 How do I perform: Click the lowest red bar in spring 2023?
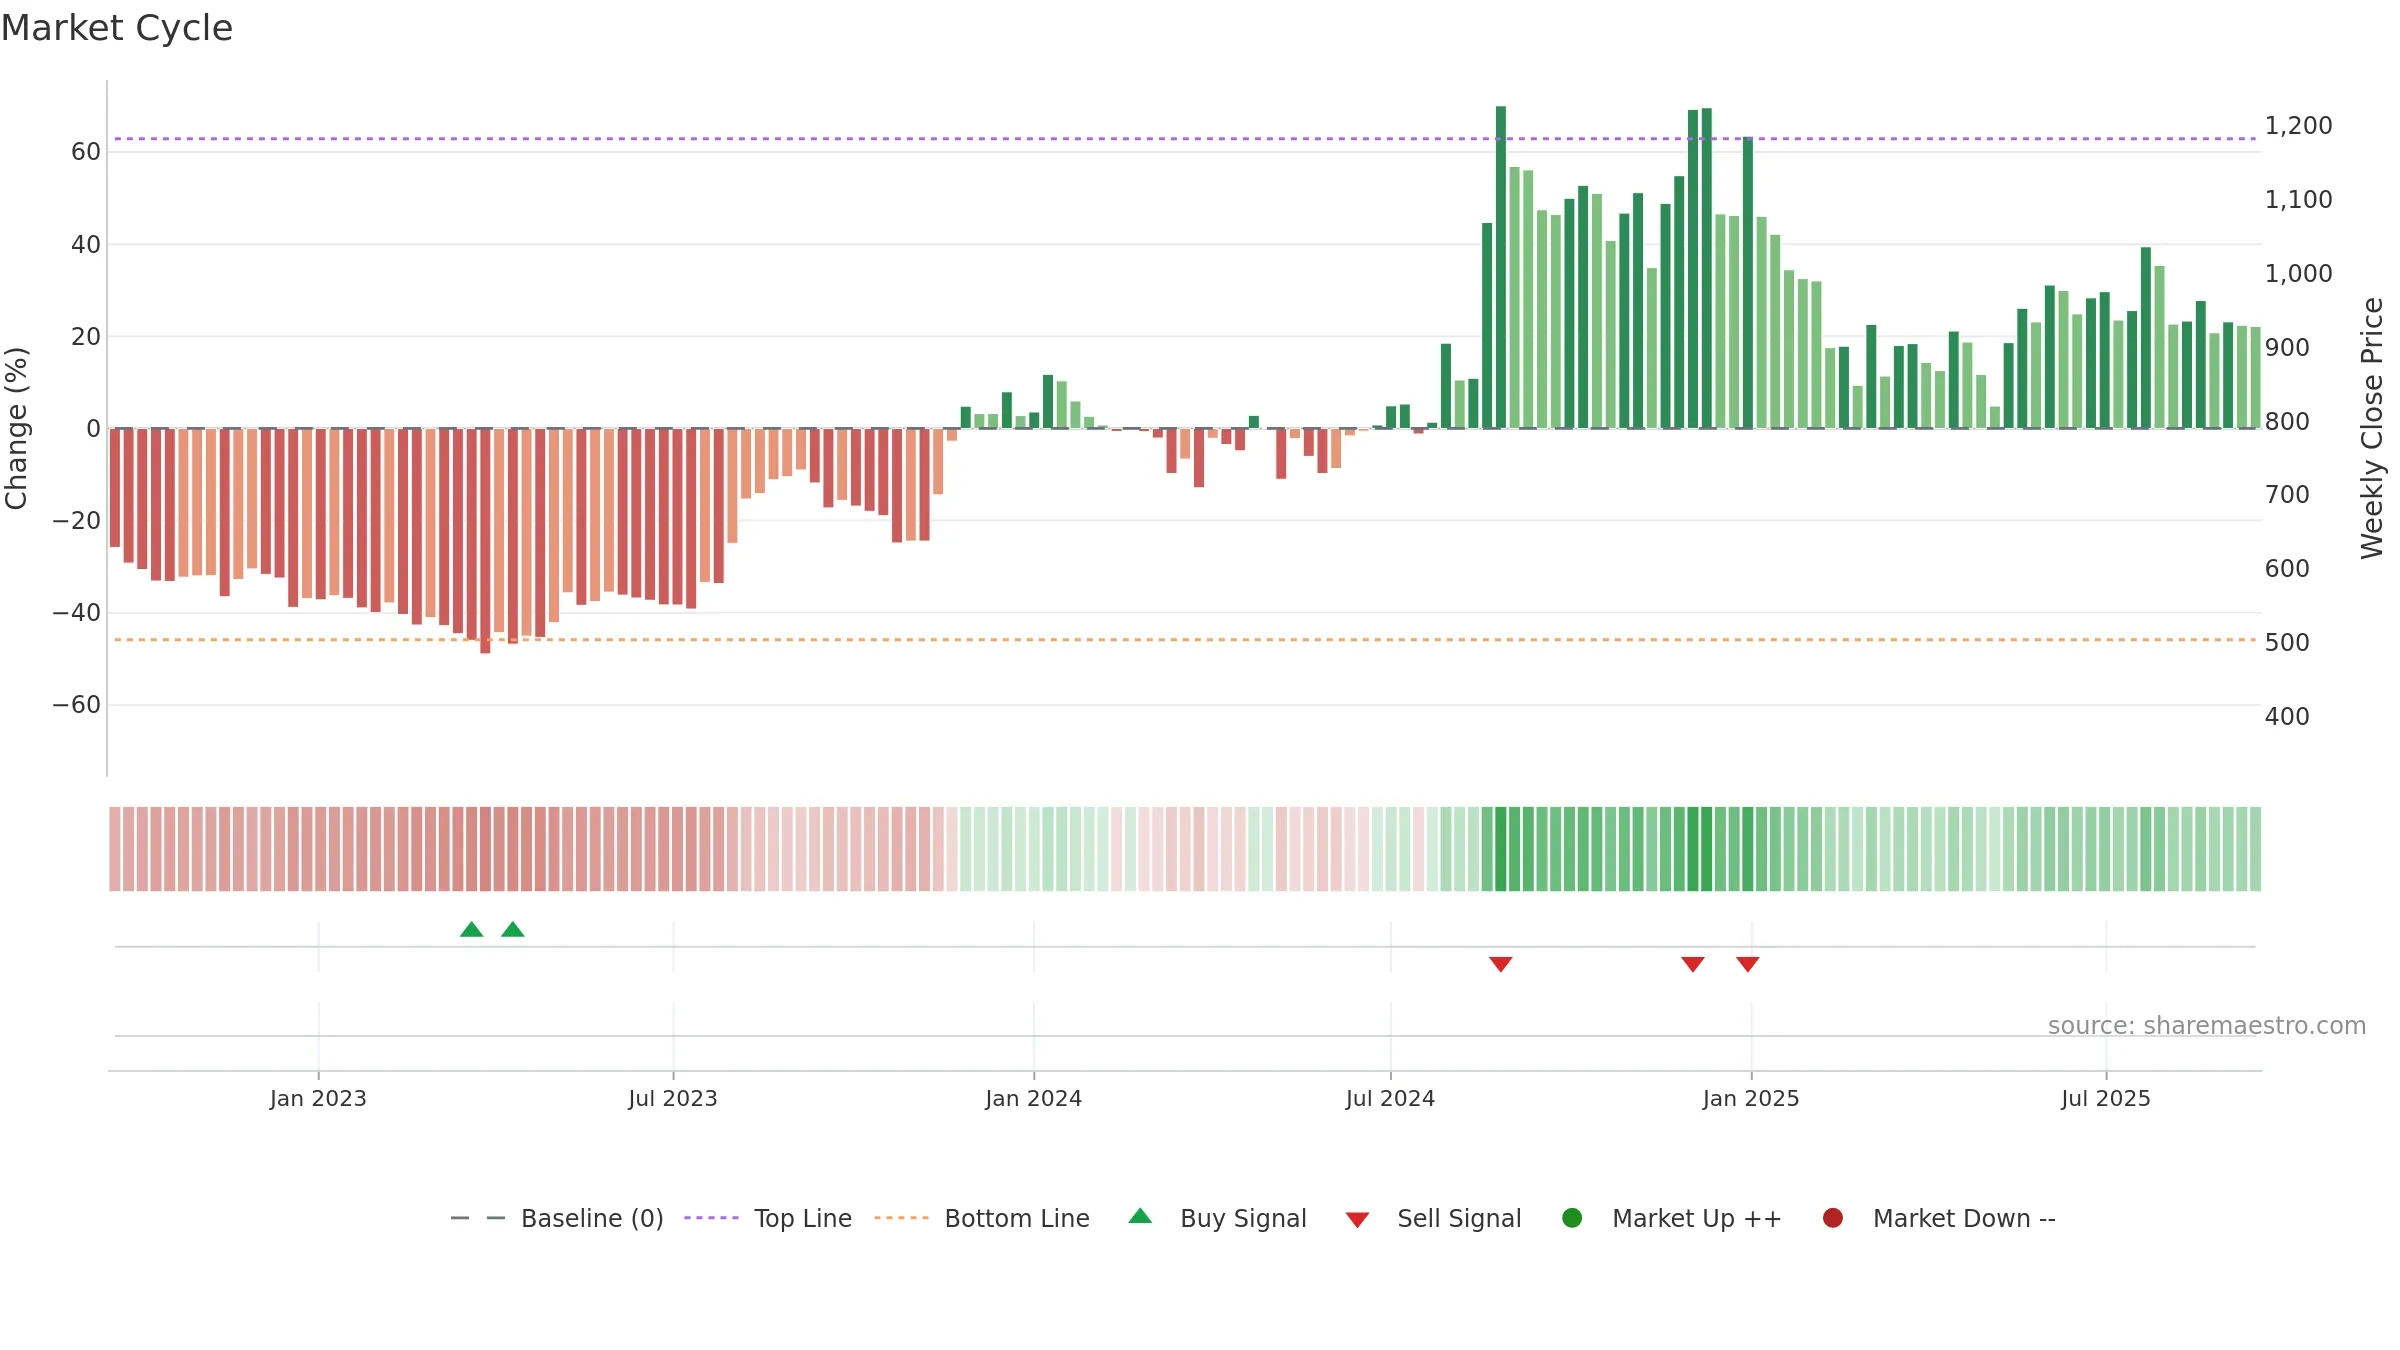point(485,541)
